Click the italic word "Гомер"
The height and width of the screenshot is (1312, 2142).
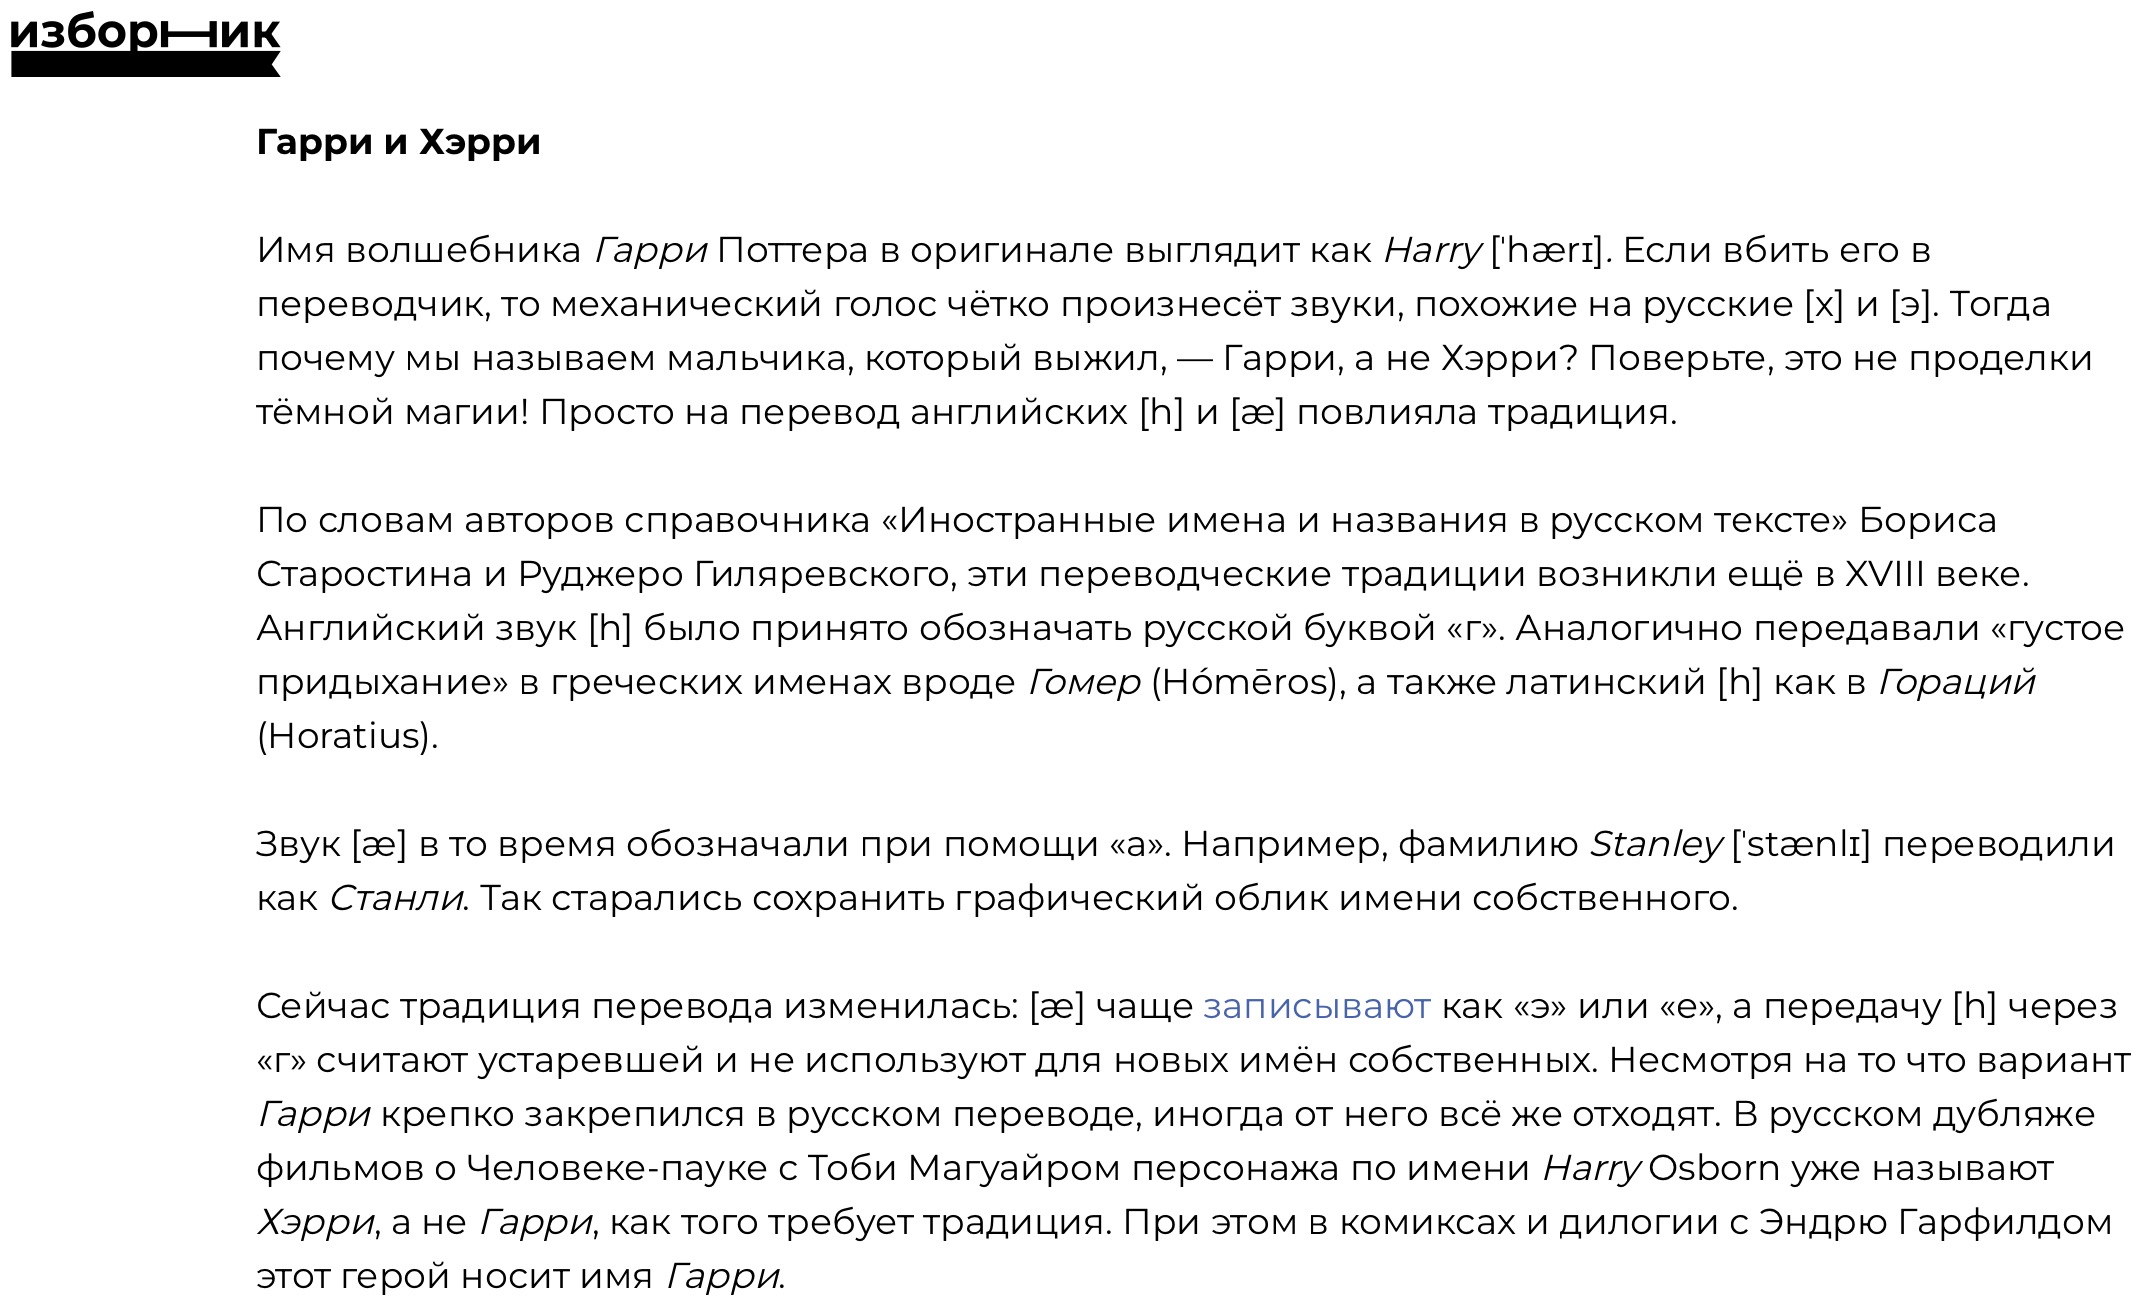point(1083,682)
